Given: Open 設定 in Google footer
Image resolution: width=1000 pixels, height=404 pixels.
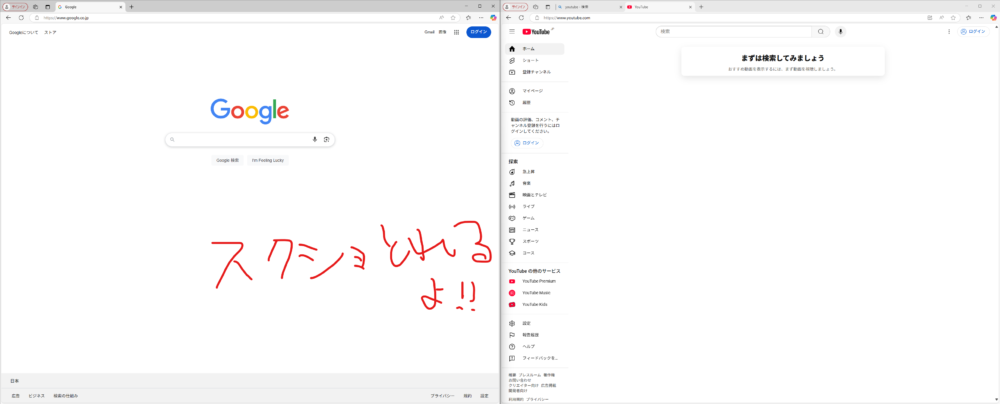Looking at the screenshot, I should [x=484, y=396].
